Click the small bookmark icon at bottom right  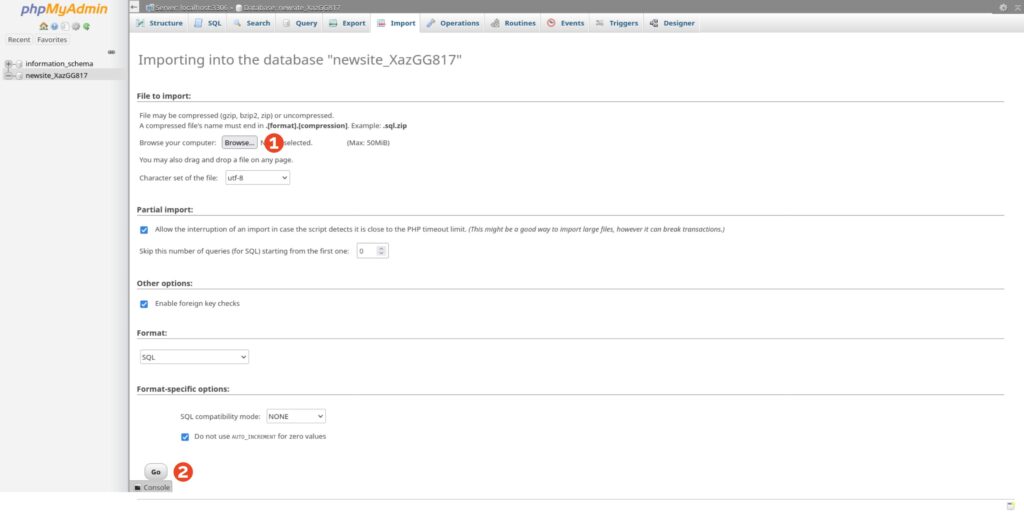click(1010, 506)
